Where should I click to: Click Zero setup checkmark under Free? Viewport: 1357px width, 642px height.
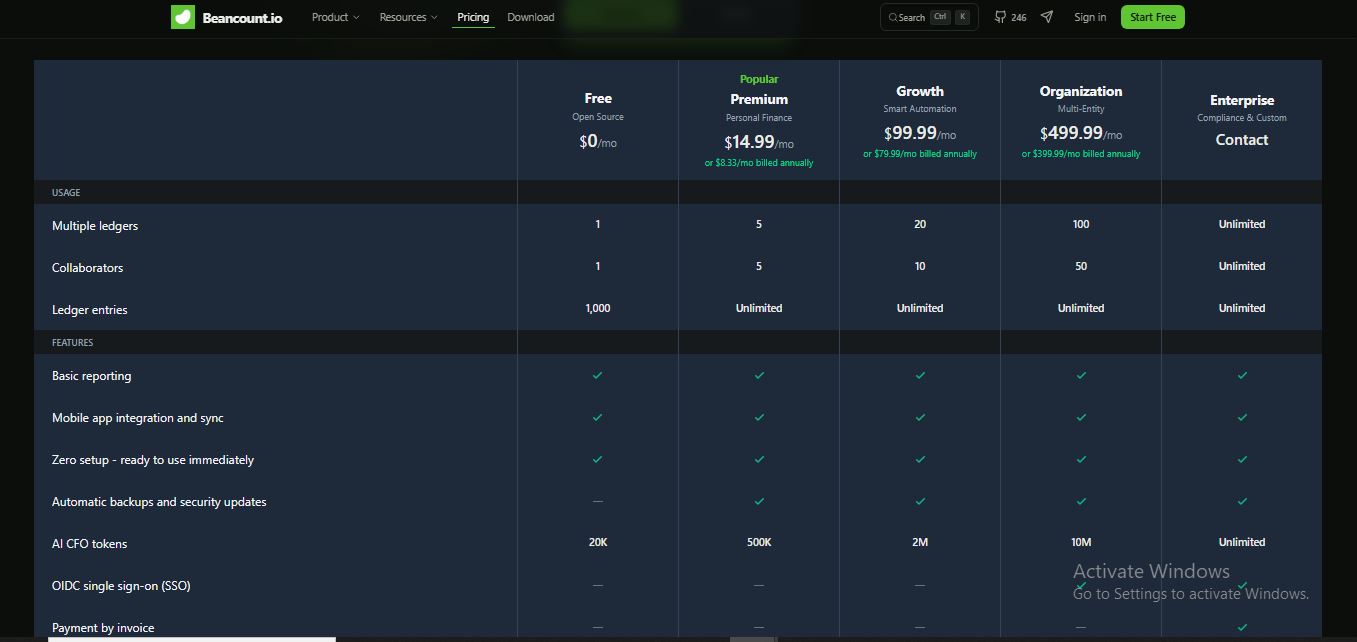click(x=598, y=460)
